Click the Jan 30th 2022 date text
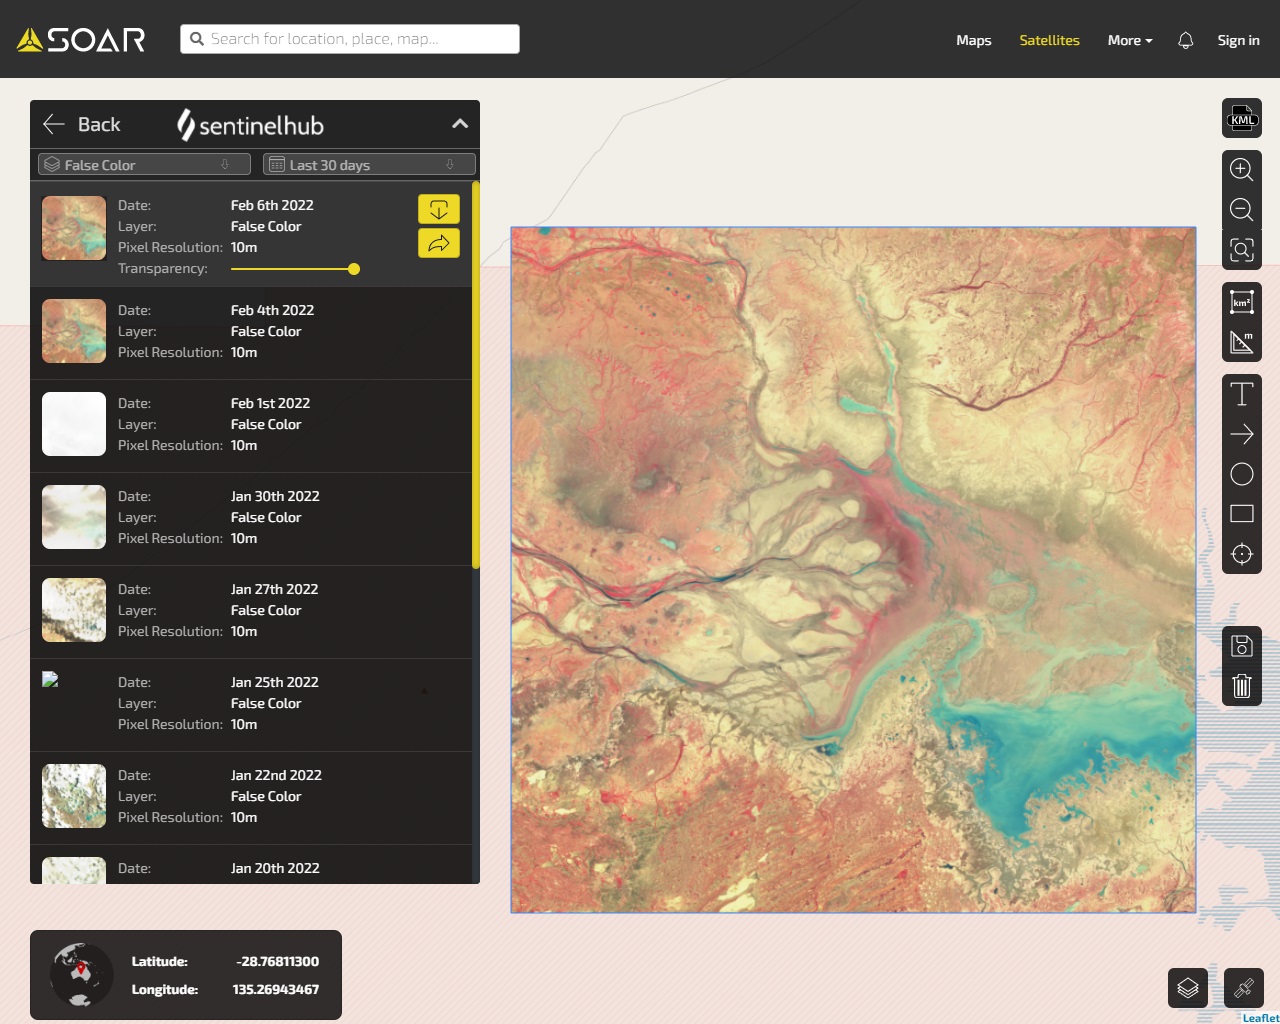Viewport: 1280px width, 1024px height. click(x=275, y=496)
